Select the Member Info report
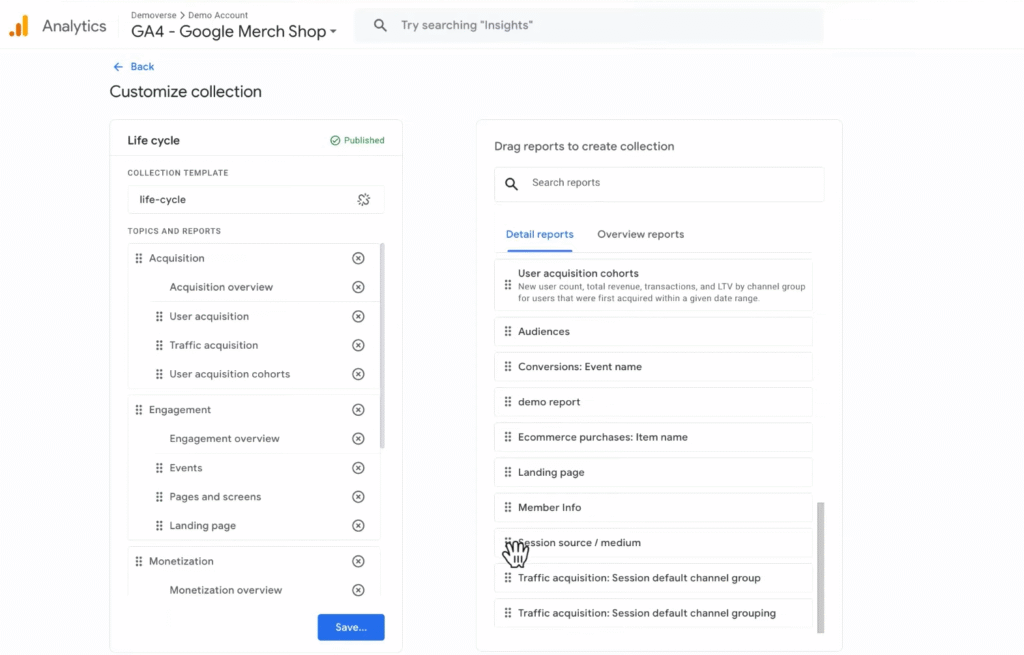Viewport: 1024px width, 655px height. (x=653, y=508)
